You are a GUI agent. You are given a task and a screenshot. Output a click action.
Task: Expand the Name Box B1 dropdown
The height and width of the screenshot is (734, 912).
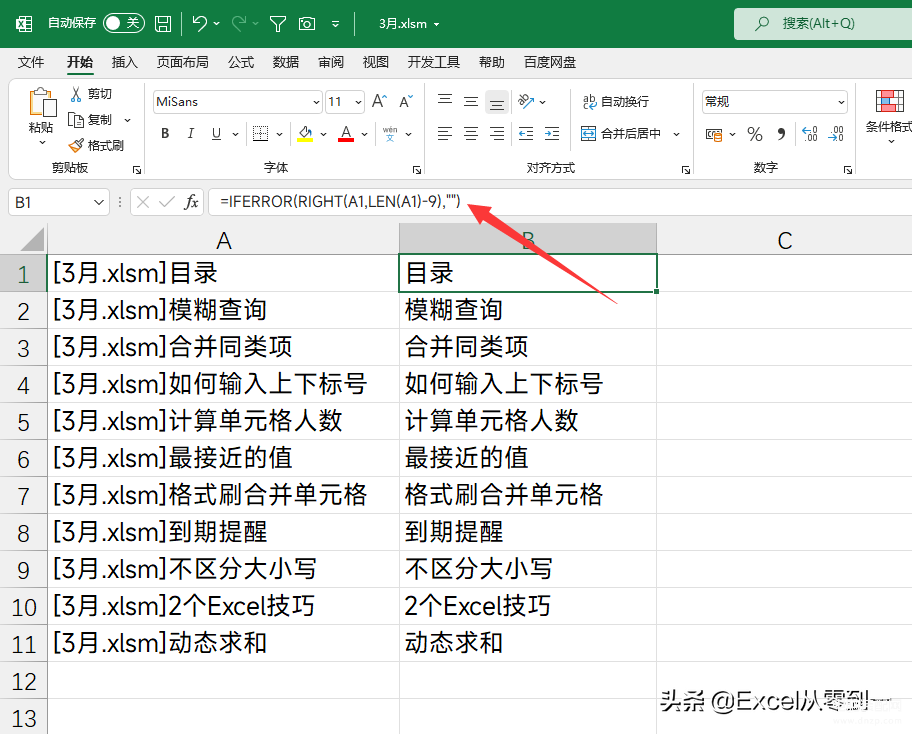tap(99, 202)
